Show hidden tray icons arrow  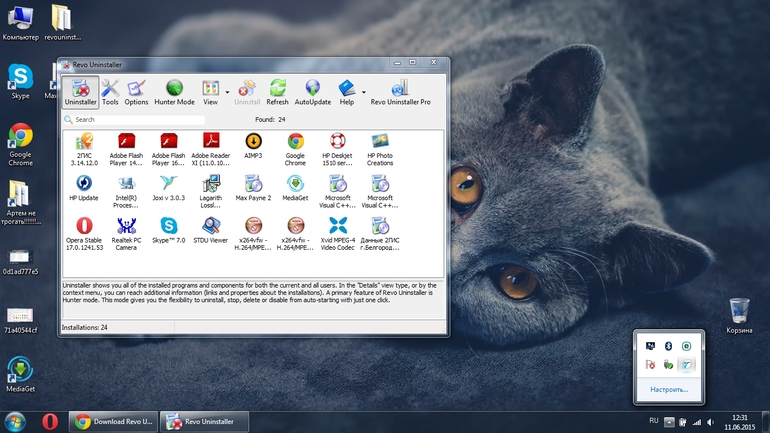(x=669, y=422)
